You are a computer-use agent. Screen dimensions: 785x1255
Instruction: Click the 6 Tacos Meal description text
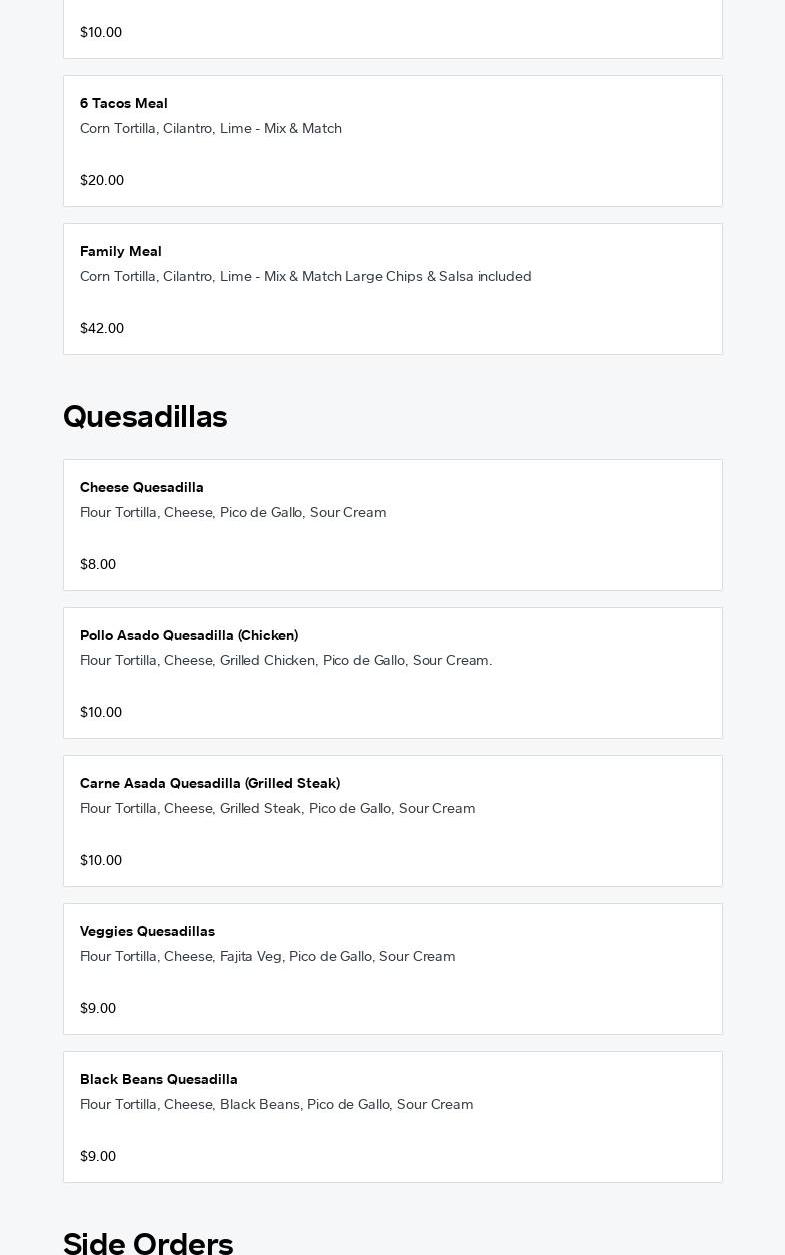[x=211, y=129]
